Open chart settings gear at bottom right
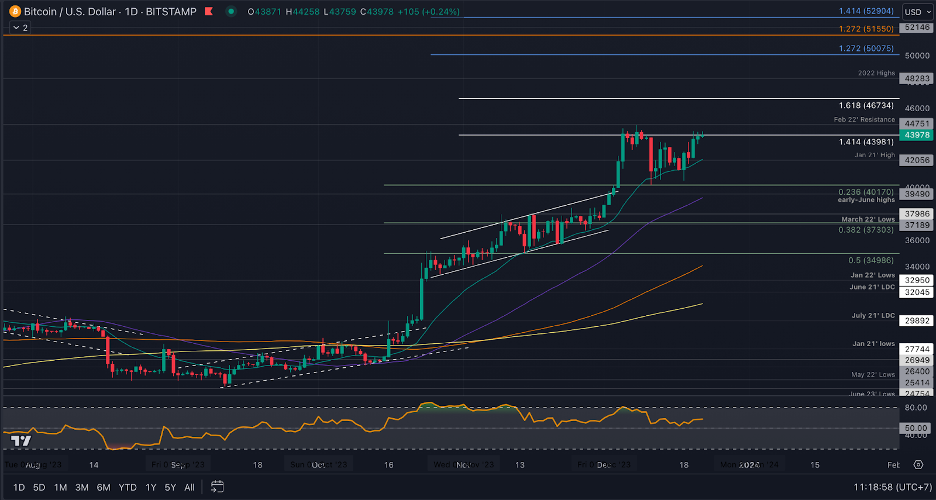 point(918,465)
